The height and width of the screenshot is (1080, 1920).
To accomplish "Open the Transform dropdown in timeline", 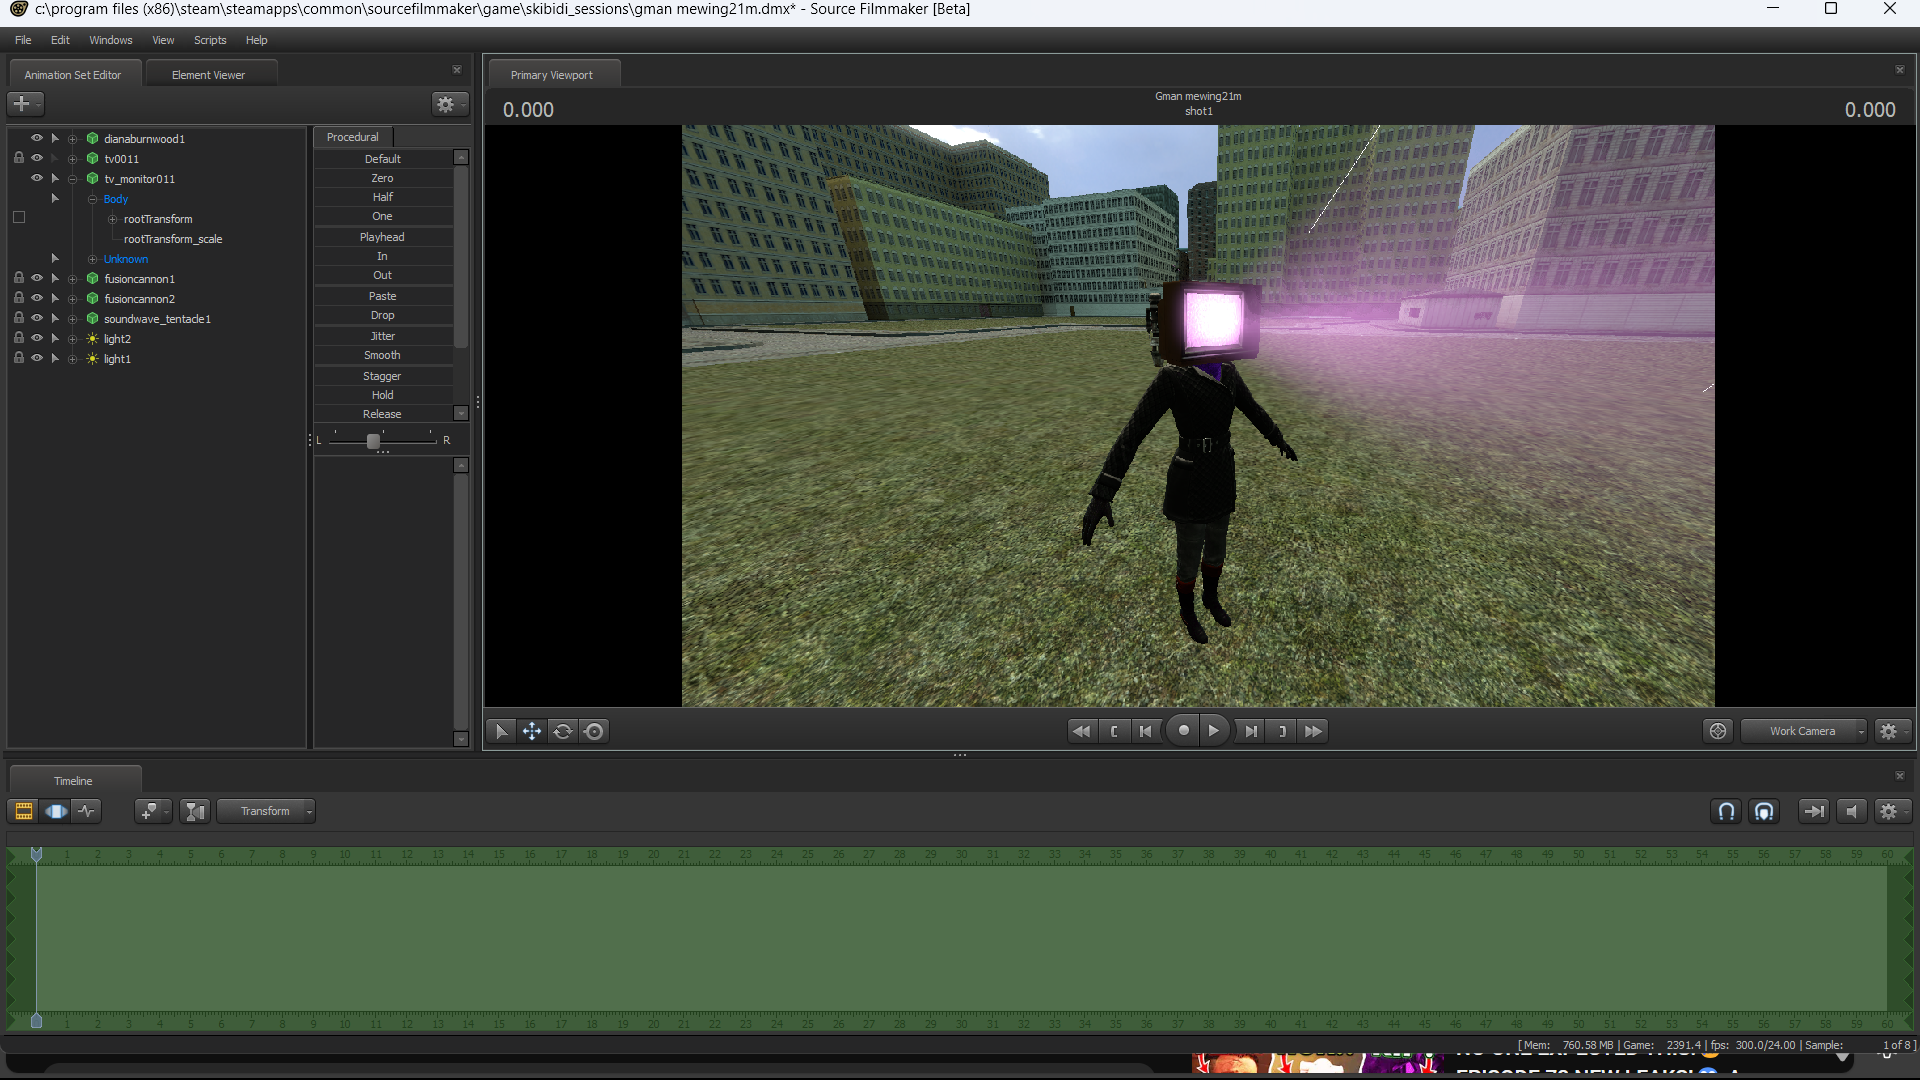I will [x=266, y=811].
